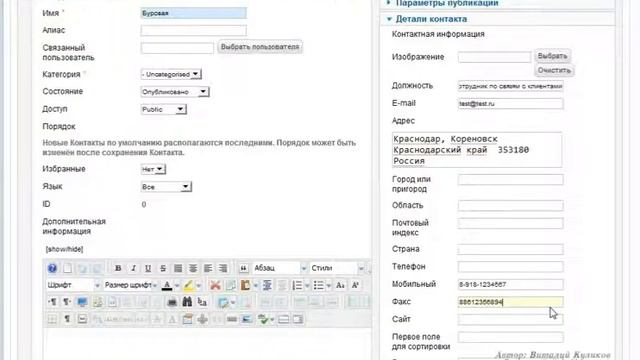Click the Очистить button

[x=554, y=70]
